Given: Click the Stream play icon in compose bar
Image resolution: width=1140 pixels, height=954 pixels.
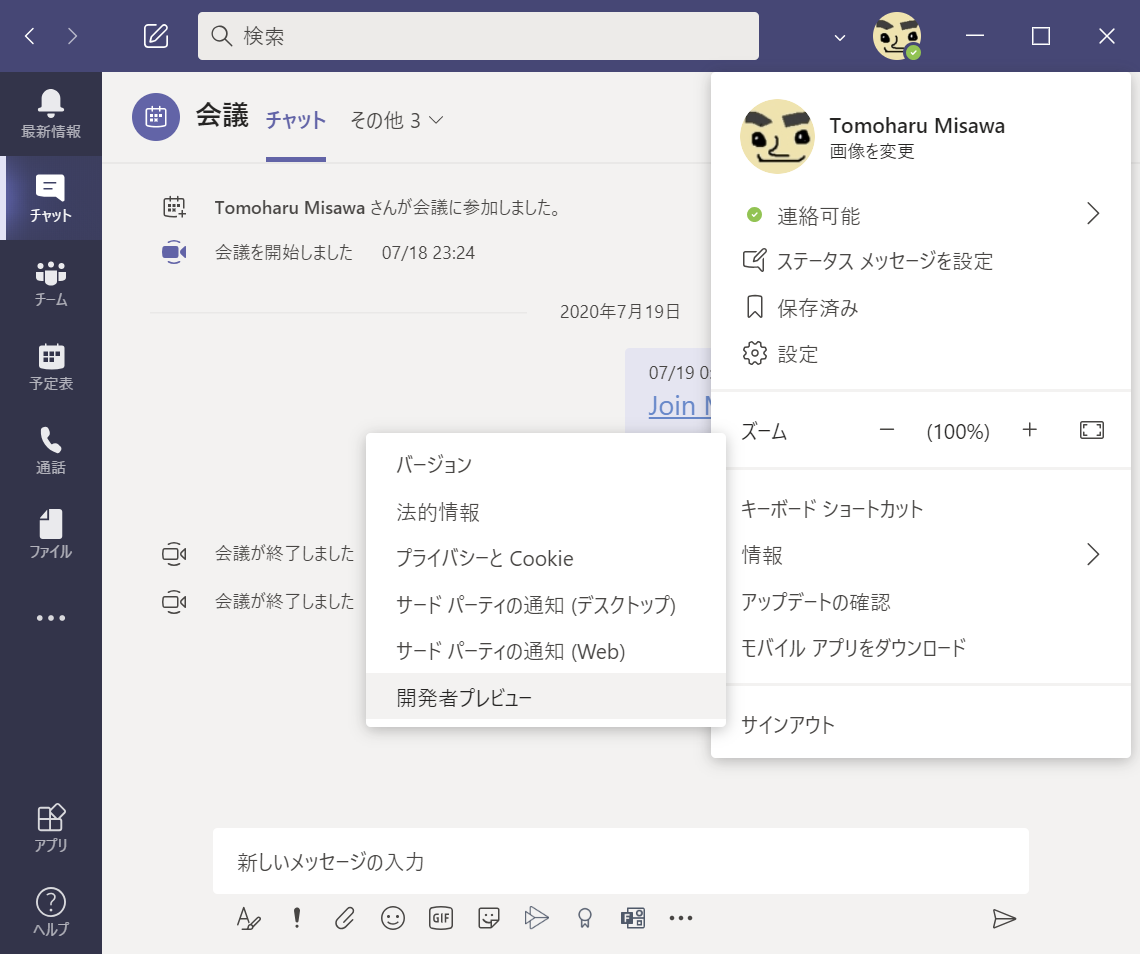Looking at the screenshot, I should [537, 918].
